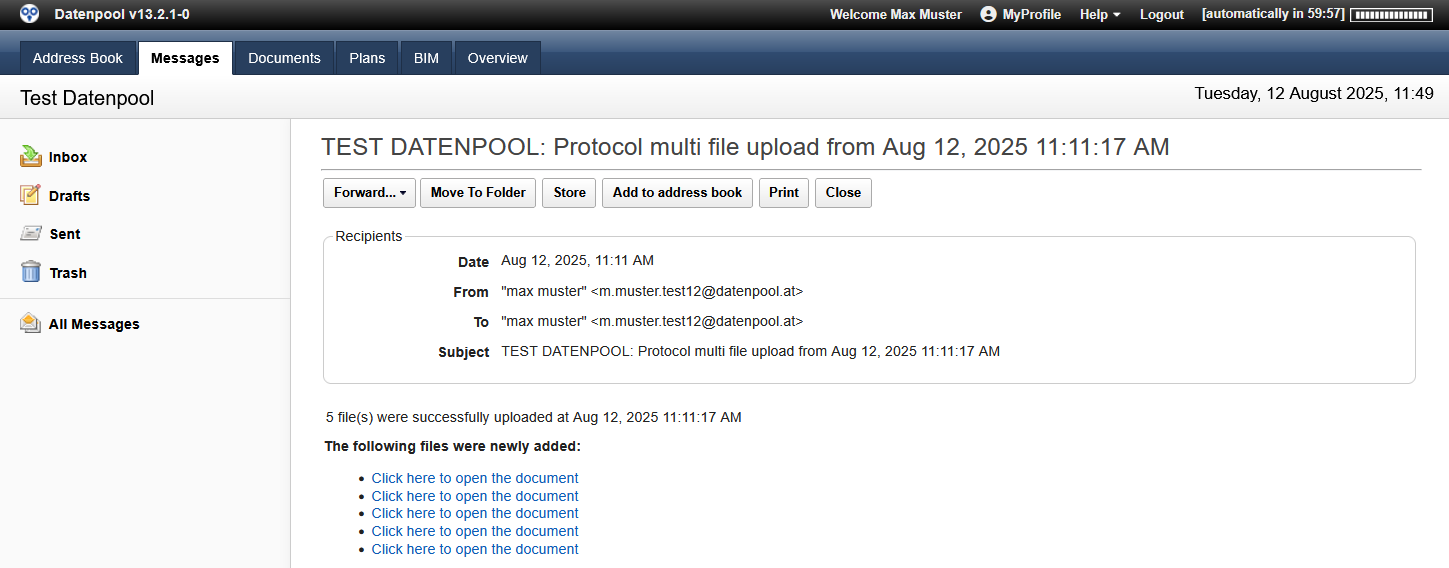This screenshot has height=568, width=1449.
Task: Open the Drafts folder icon
Action: pyautogui.click(x=31, y=195)
